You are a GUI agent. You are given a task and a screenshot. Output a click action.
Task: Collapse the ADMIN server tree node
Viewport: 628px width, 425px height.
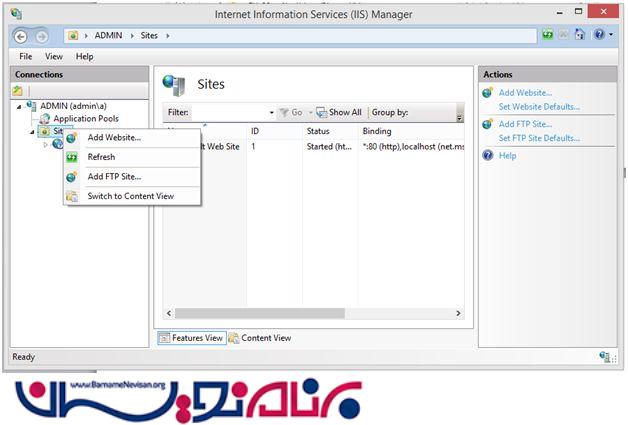[x=19, y=107]
